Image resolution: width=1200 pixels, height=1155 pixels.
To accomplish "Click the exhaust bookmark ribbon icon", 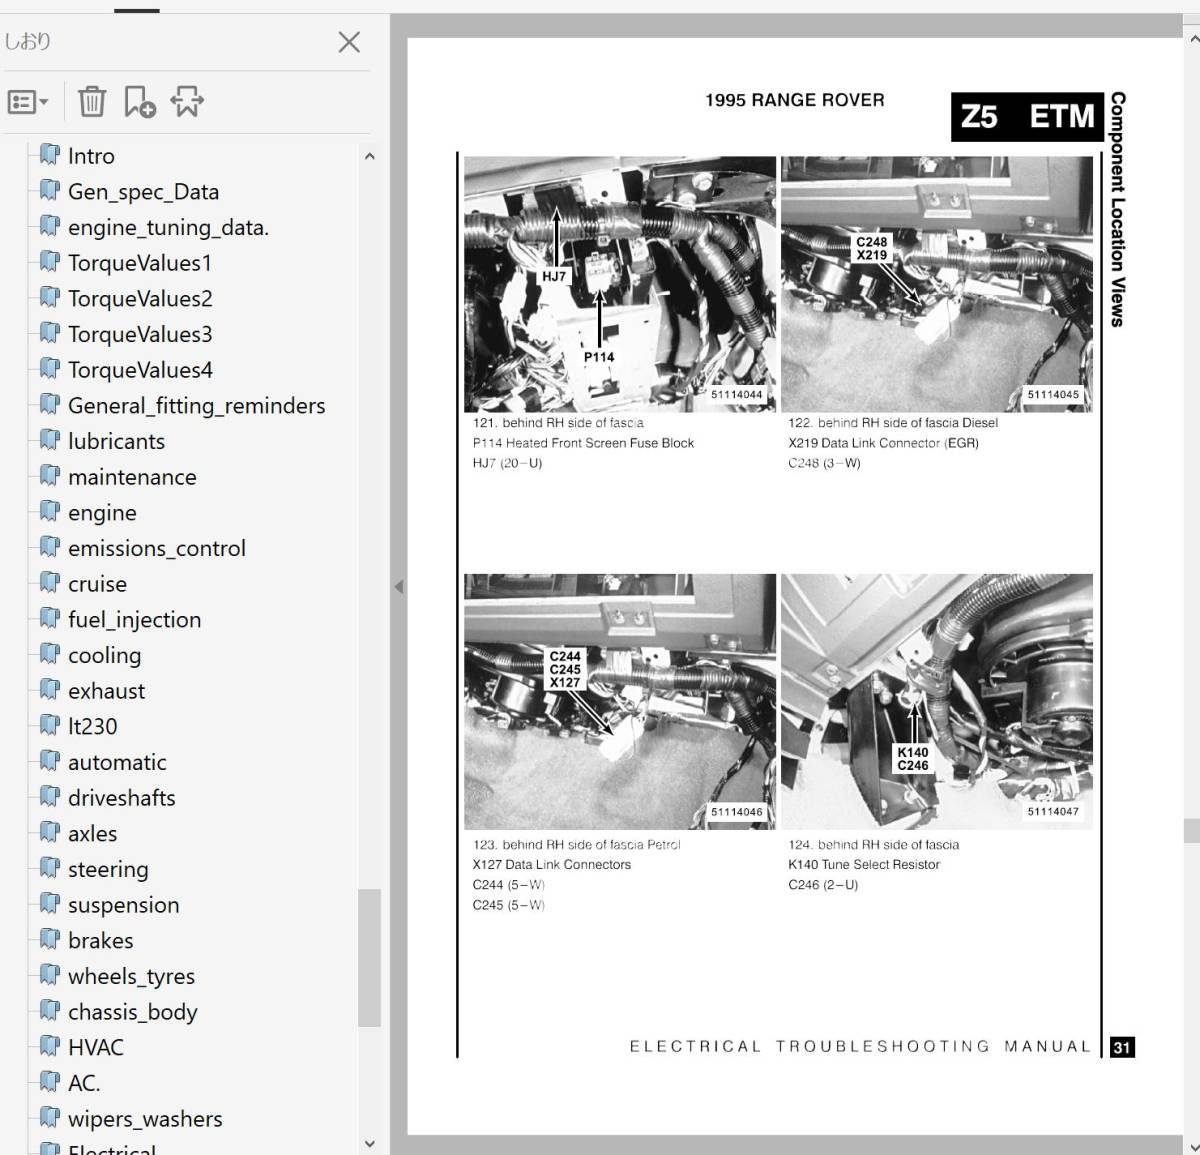I will pos(49,690).
